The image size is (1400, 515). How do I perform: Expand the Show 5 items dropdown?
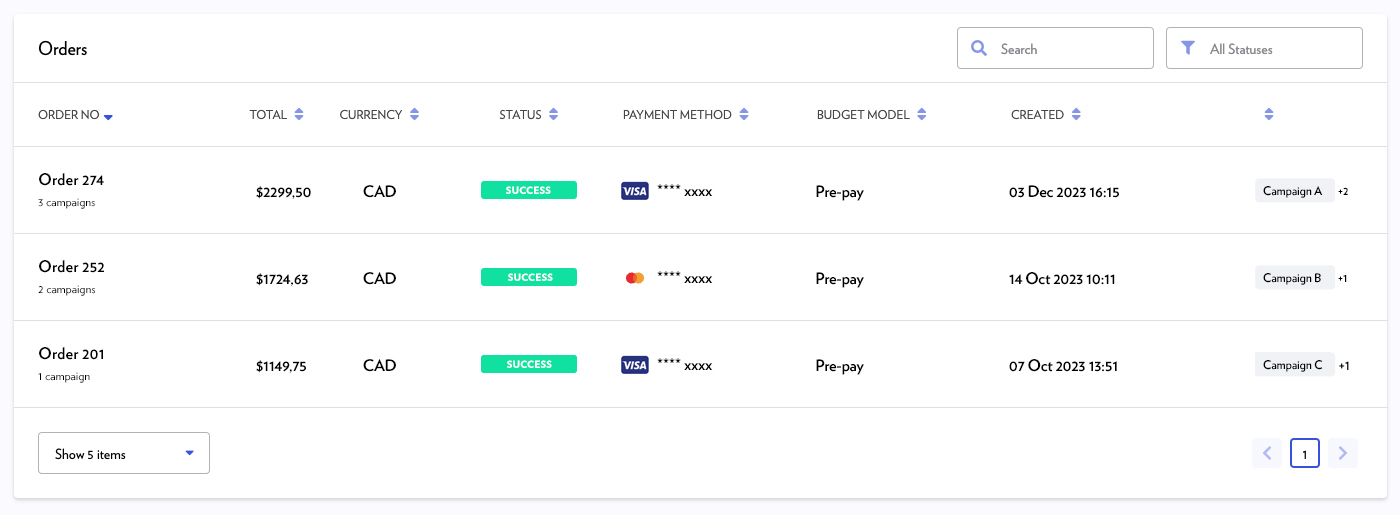124,453
